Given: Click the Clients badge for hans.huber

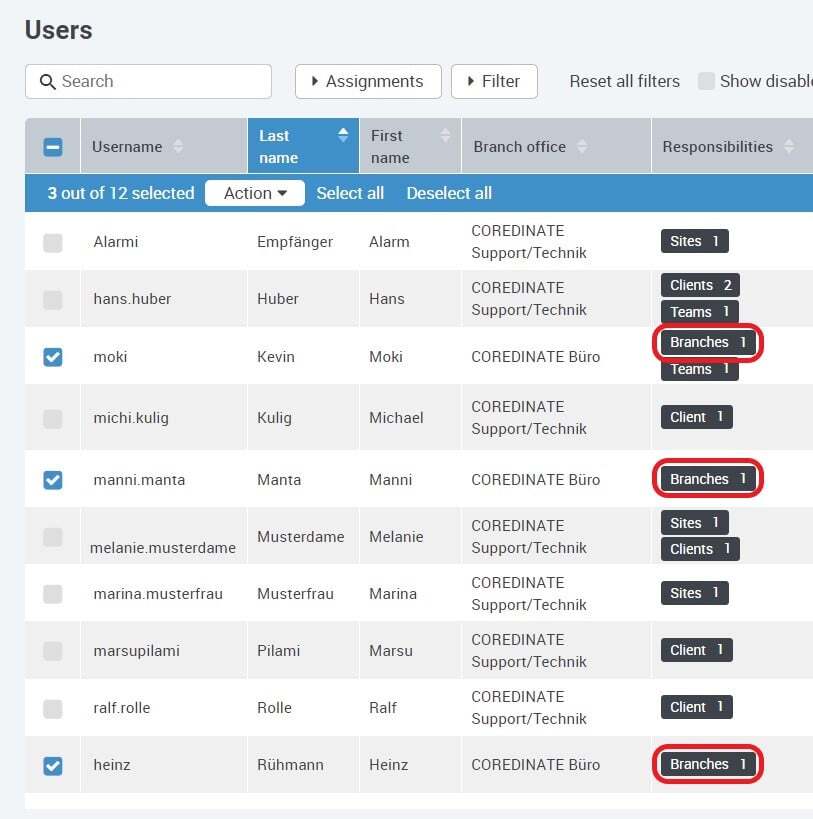Looking at the screenshot, I should [700, 285].
